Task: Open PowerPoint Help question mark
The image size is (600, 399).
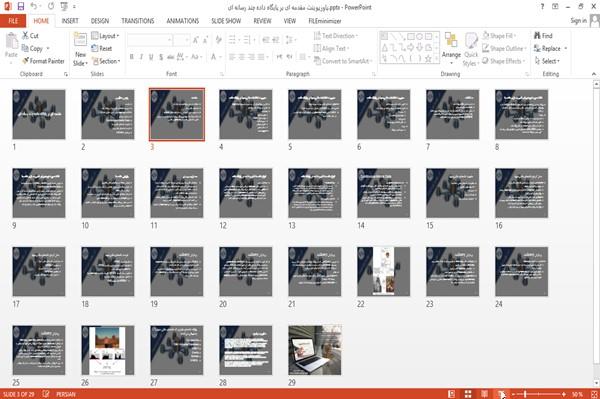Action: (542, 7)
